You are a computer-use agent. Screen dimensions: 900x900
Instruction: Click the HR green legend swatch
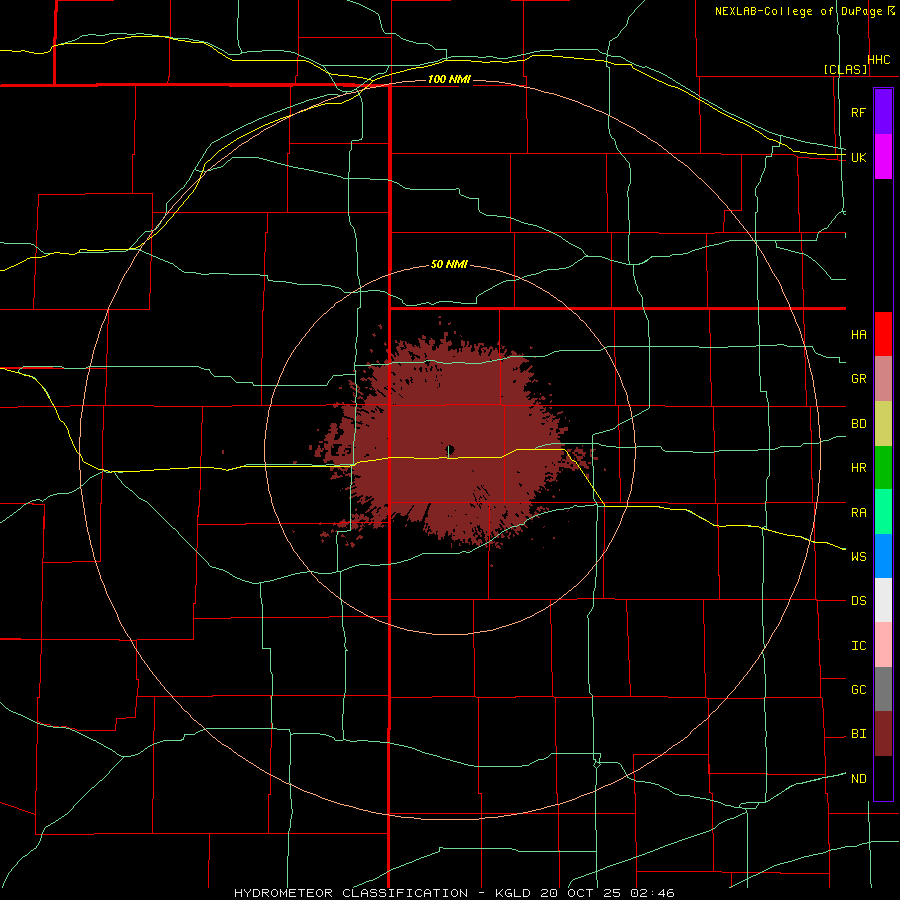tap(883, 468)
